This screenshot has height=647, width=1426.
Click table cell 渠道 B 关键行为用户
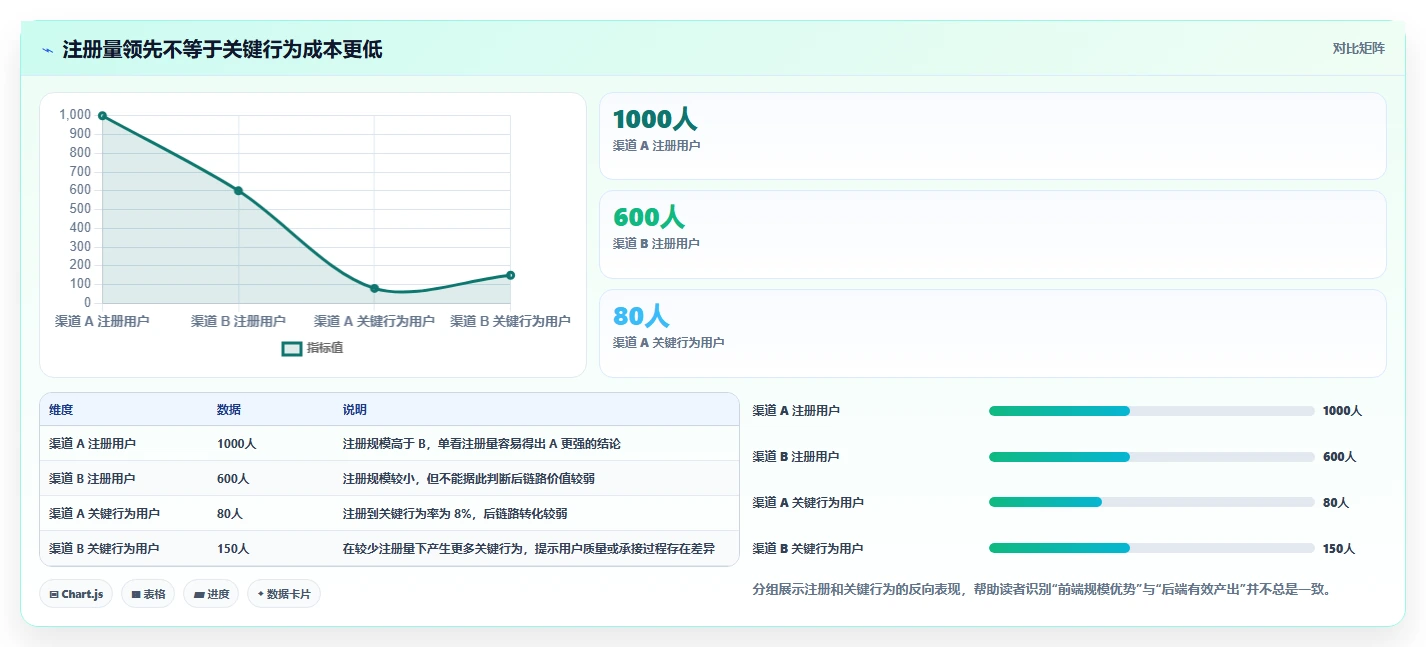tap(105, 549)
